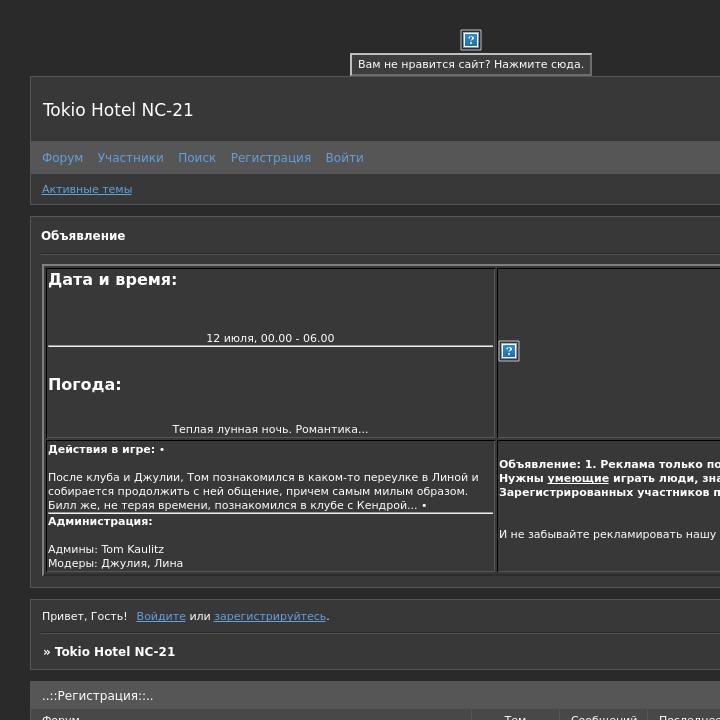Open the Регистрация menu item
720x720 pixels.
point(270,158)
